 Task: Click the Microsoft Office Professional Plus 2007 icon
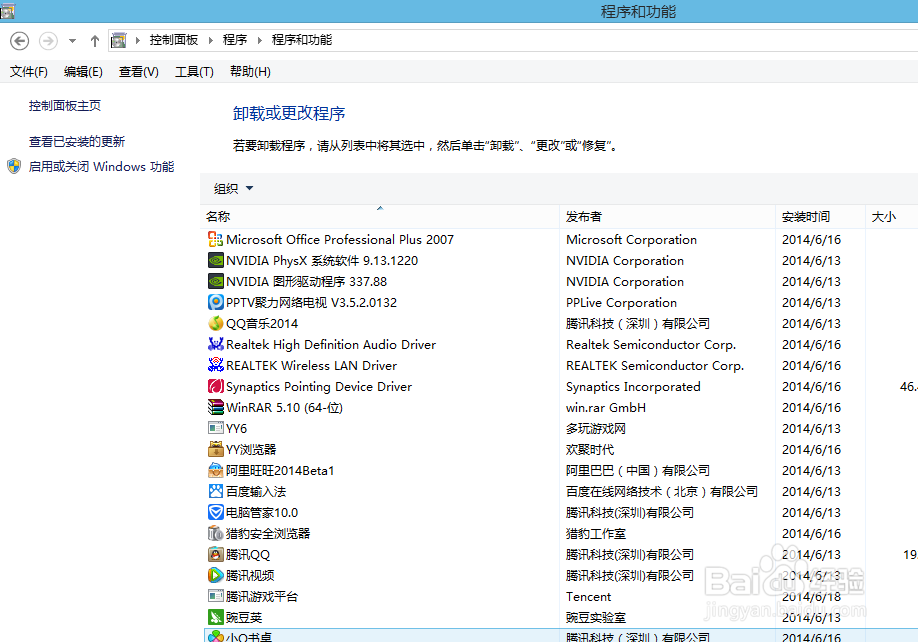(x=215, y=239)
